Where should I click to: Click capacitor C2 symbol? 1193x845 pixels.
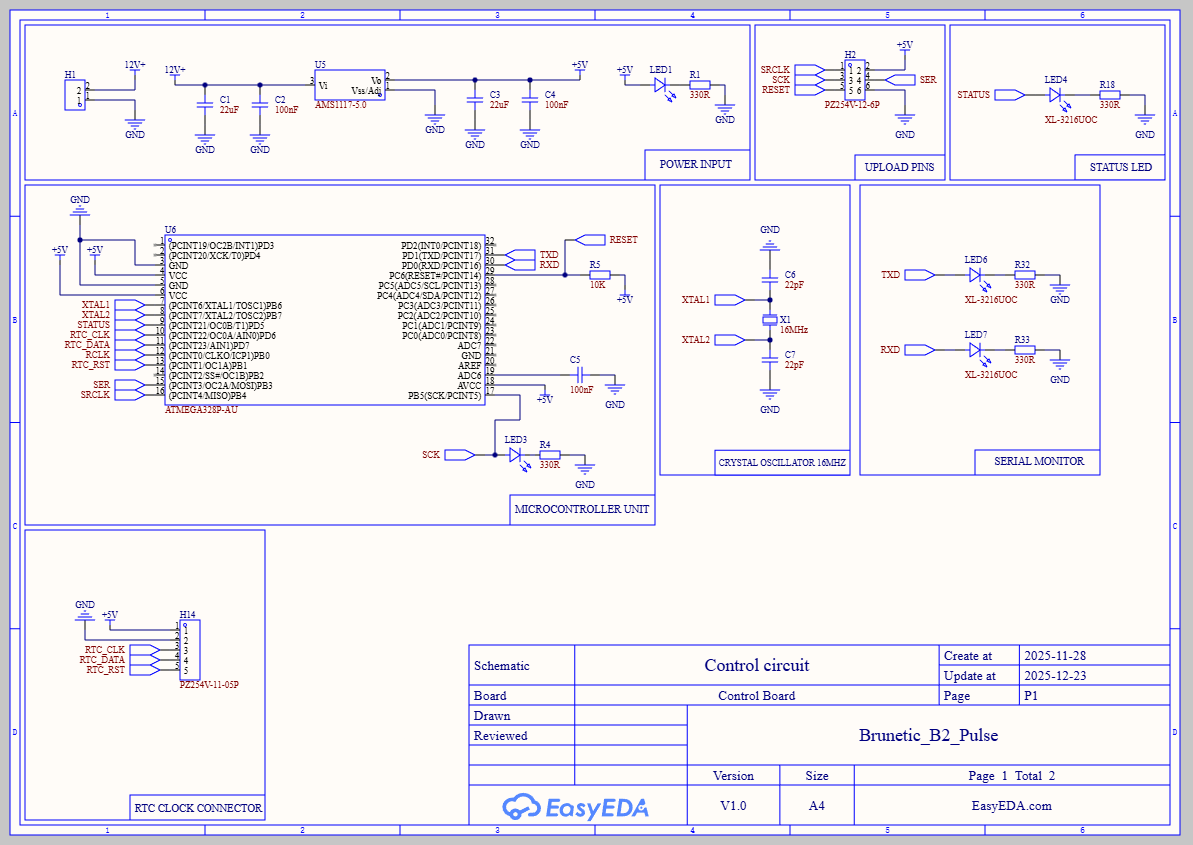pyautogui.click(x=260, y=106)
